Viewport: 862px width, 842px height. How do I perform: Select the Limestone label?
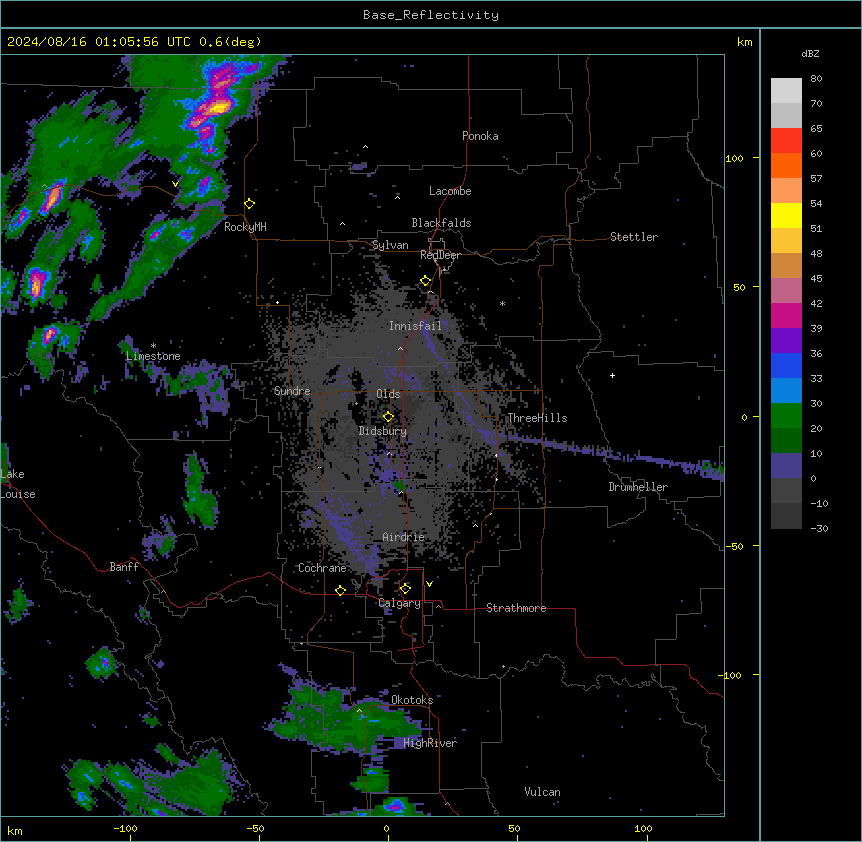(x=153, y=356)
